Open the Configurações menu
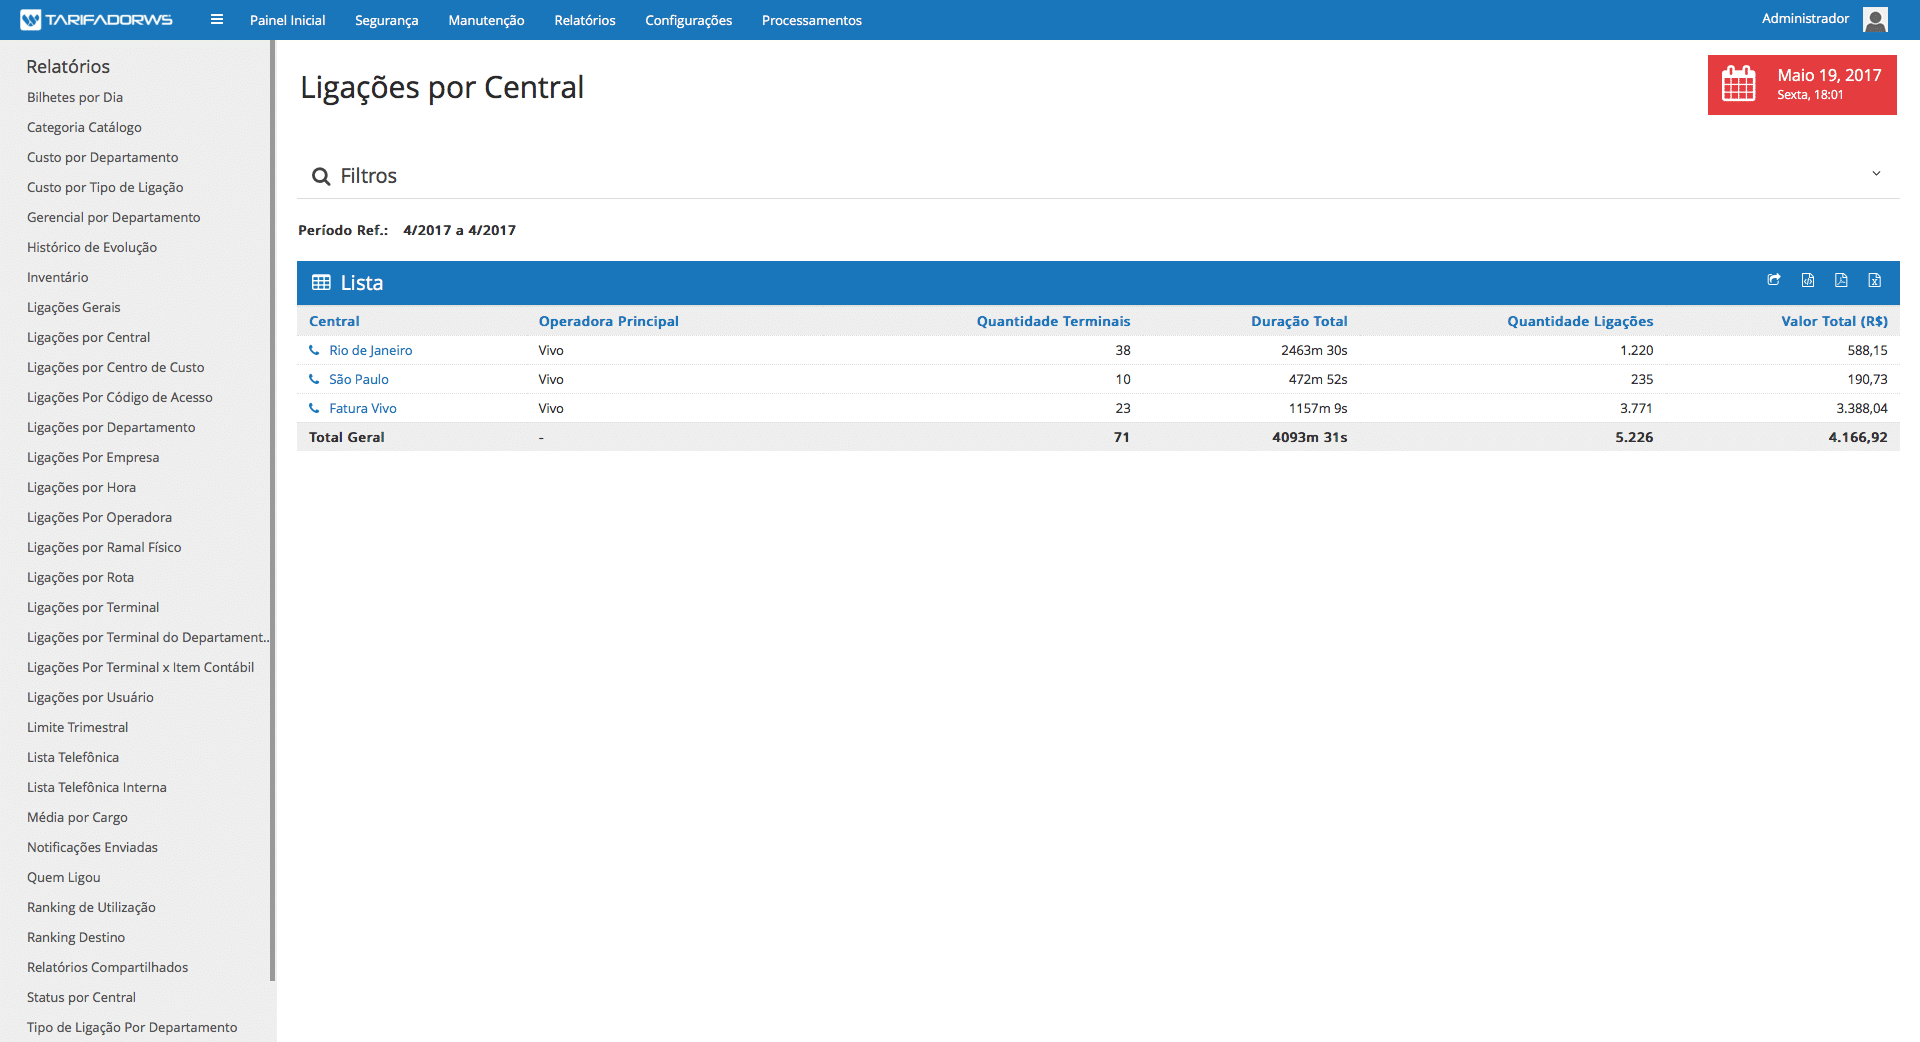This screenshot has width=1920, height=1042. 688,21
